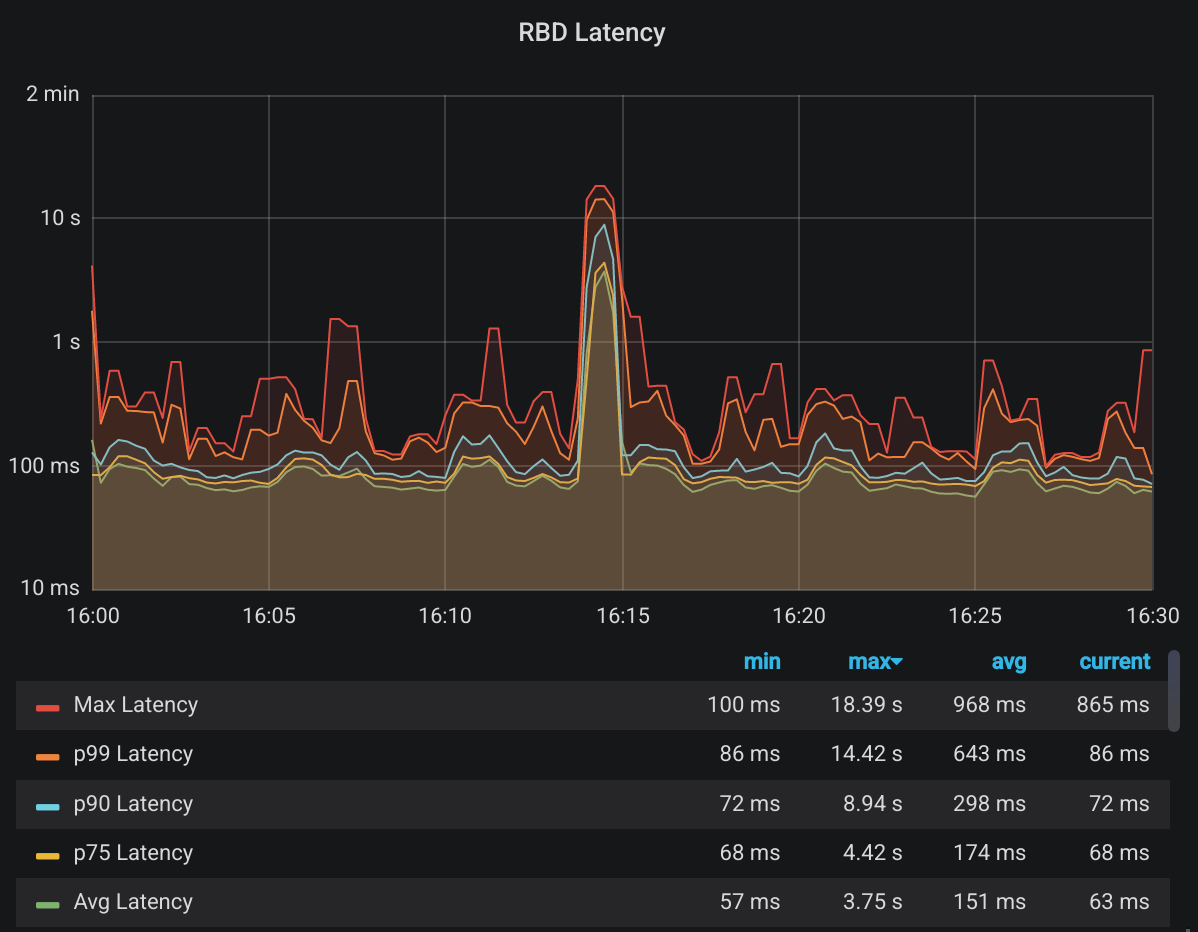Sort legend by current column header
The width and height of the screenshot is (1198, 932).
coord(1114,662)
